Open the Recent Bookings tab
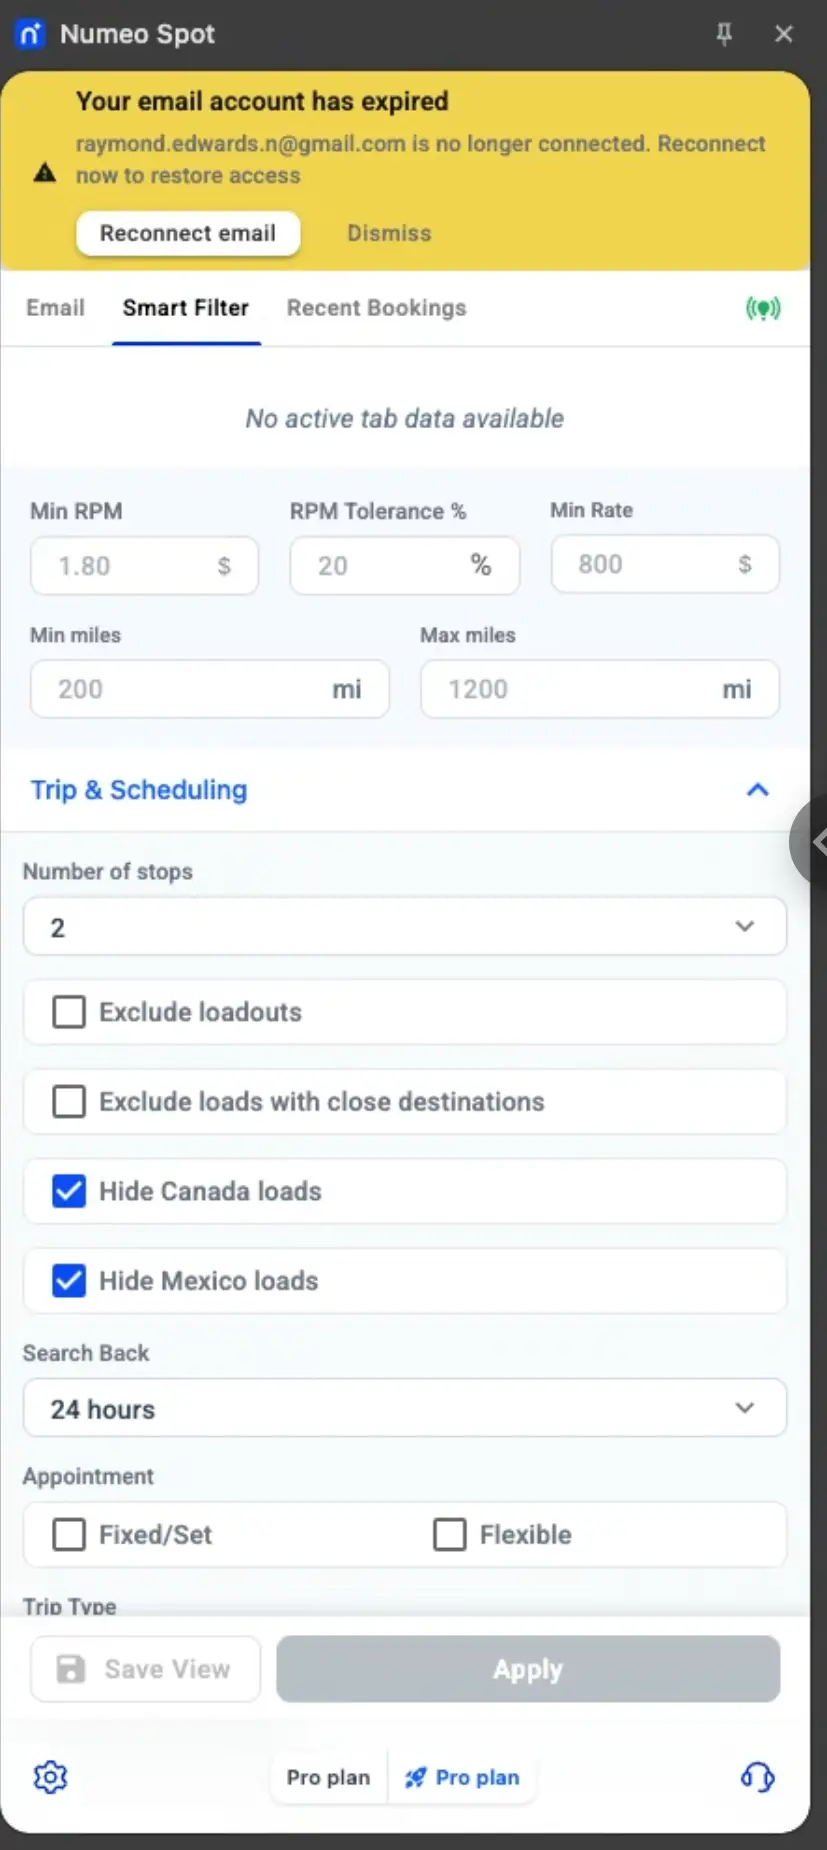Screen dimensions: 827x1850 pos(376,308)
